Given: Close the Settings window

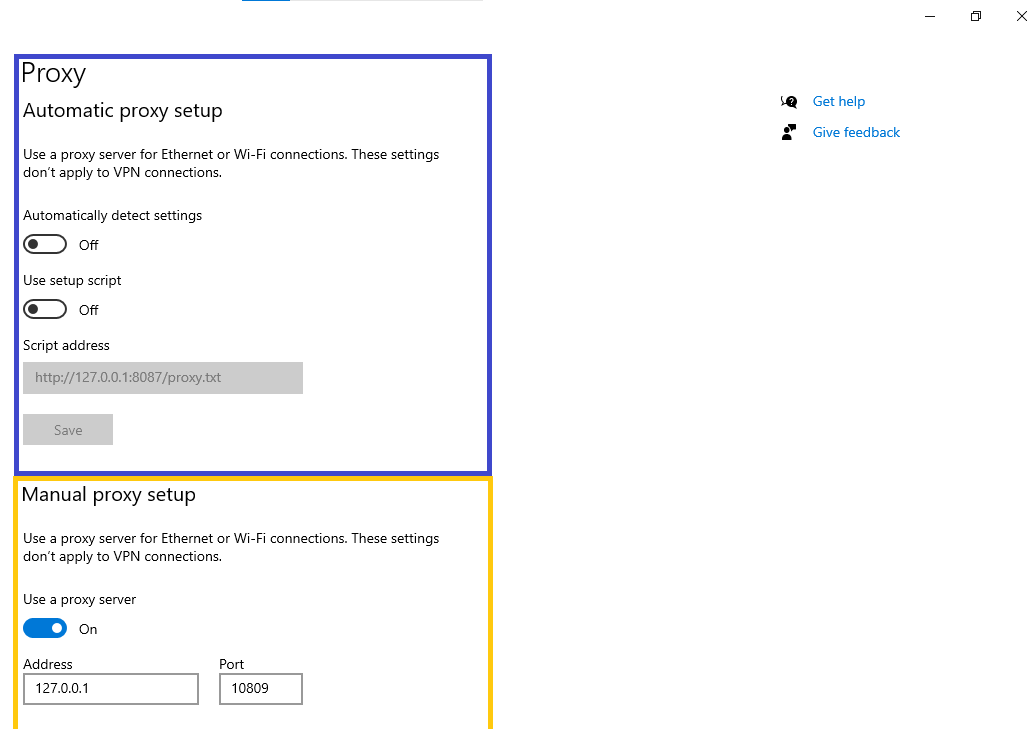Looking at the screenshot, I should [x=1021, y=16].
